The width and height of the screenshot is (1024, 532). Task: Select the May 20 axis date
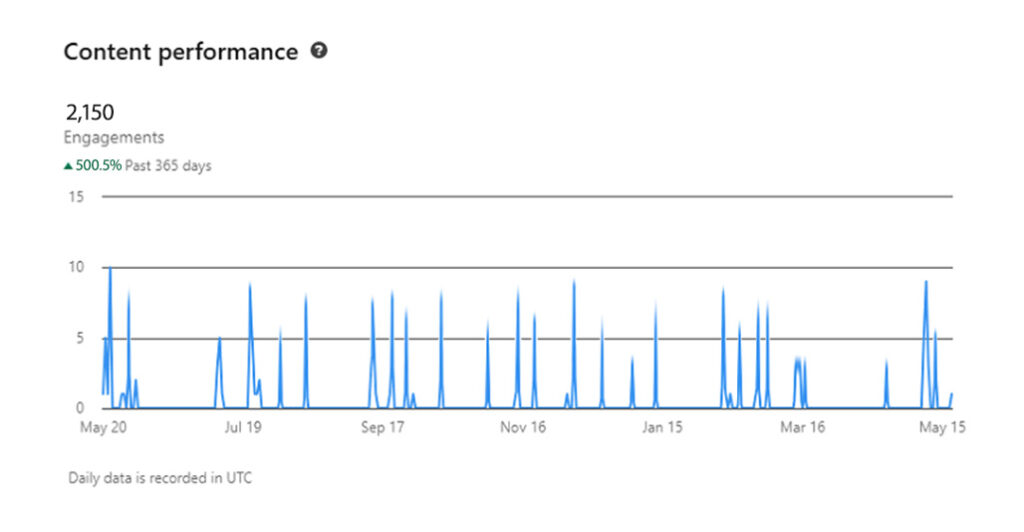click(x=103, y=428)
